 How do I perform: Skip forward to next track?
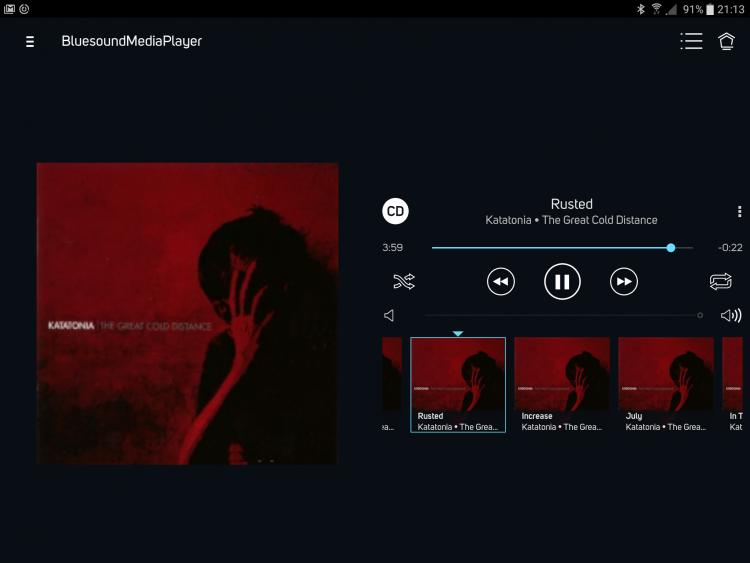(624, 282)
